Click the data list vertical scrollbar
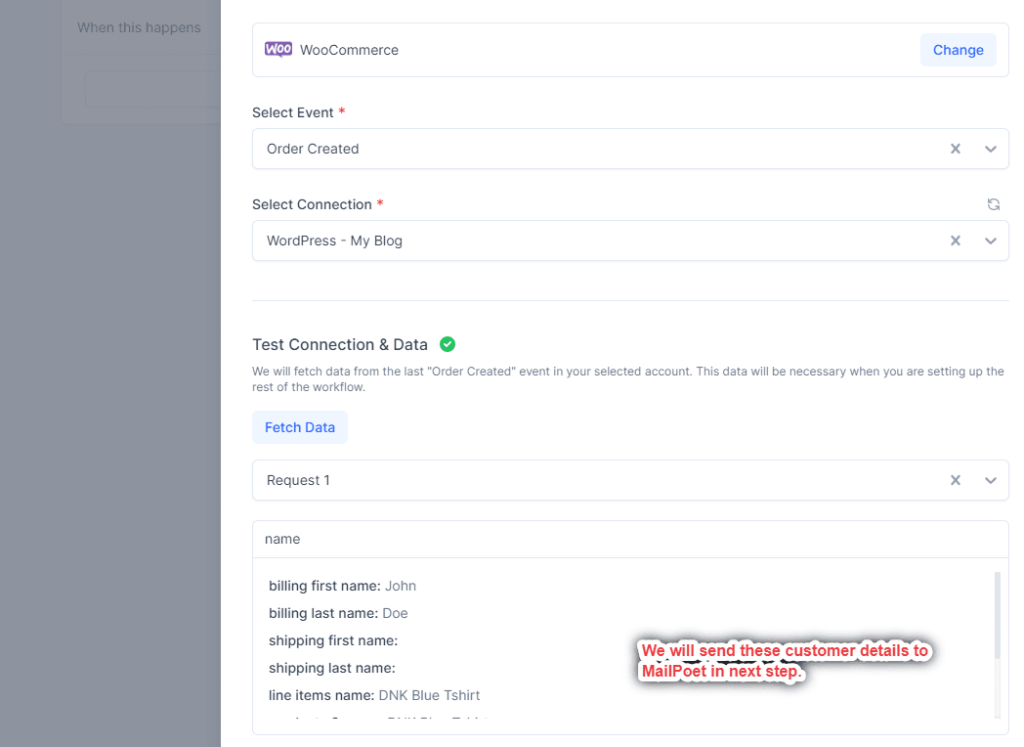 (996, 615)
